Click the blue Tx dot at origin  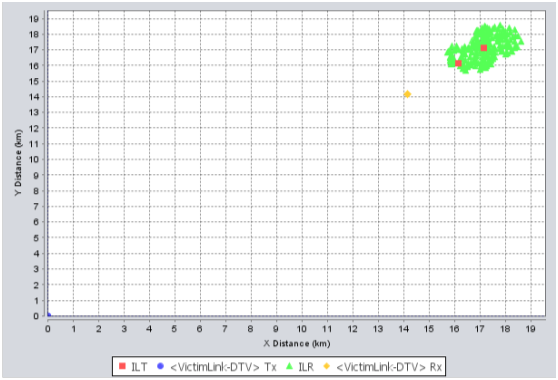click(49, 315)
